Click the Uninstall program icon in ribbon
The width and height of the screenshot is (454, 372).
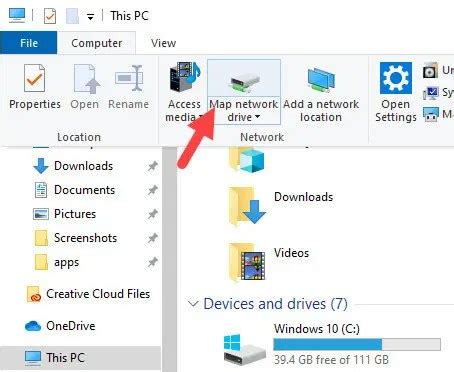click(430, 71)
